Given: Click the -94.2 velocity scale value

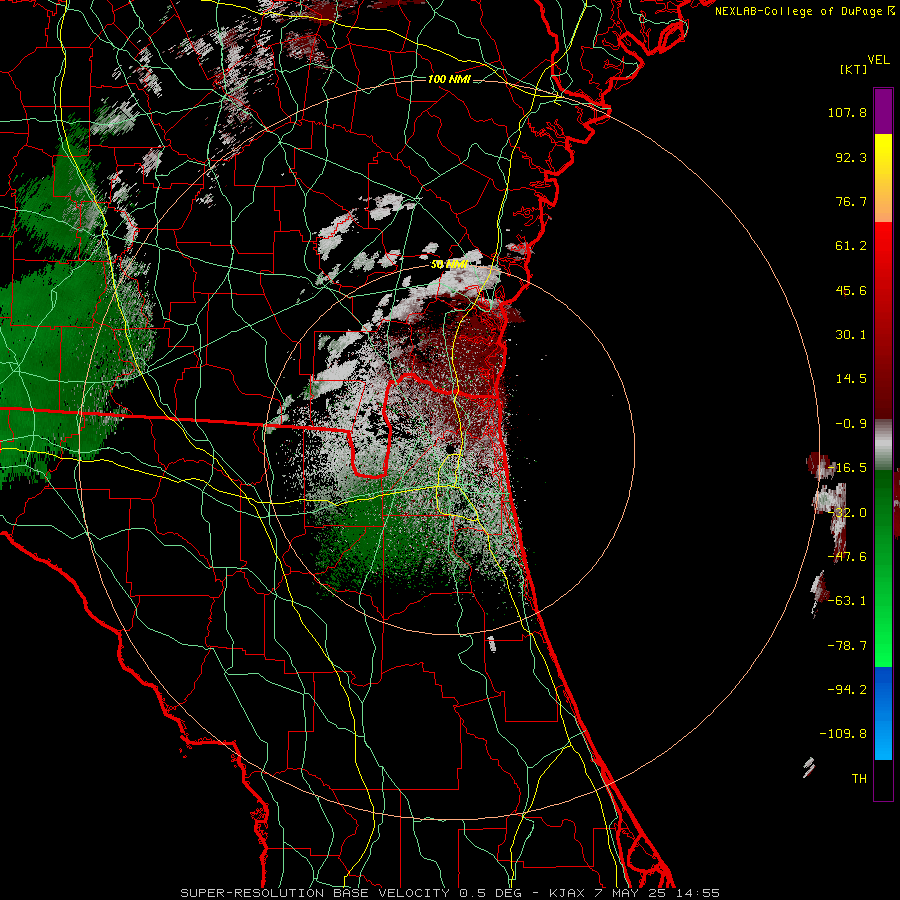Looking at the screenshot, I should click(x=847, y=689).
